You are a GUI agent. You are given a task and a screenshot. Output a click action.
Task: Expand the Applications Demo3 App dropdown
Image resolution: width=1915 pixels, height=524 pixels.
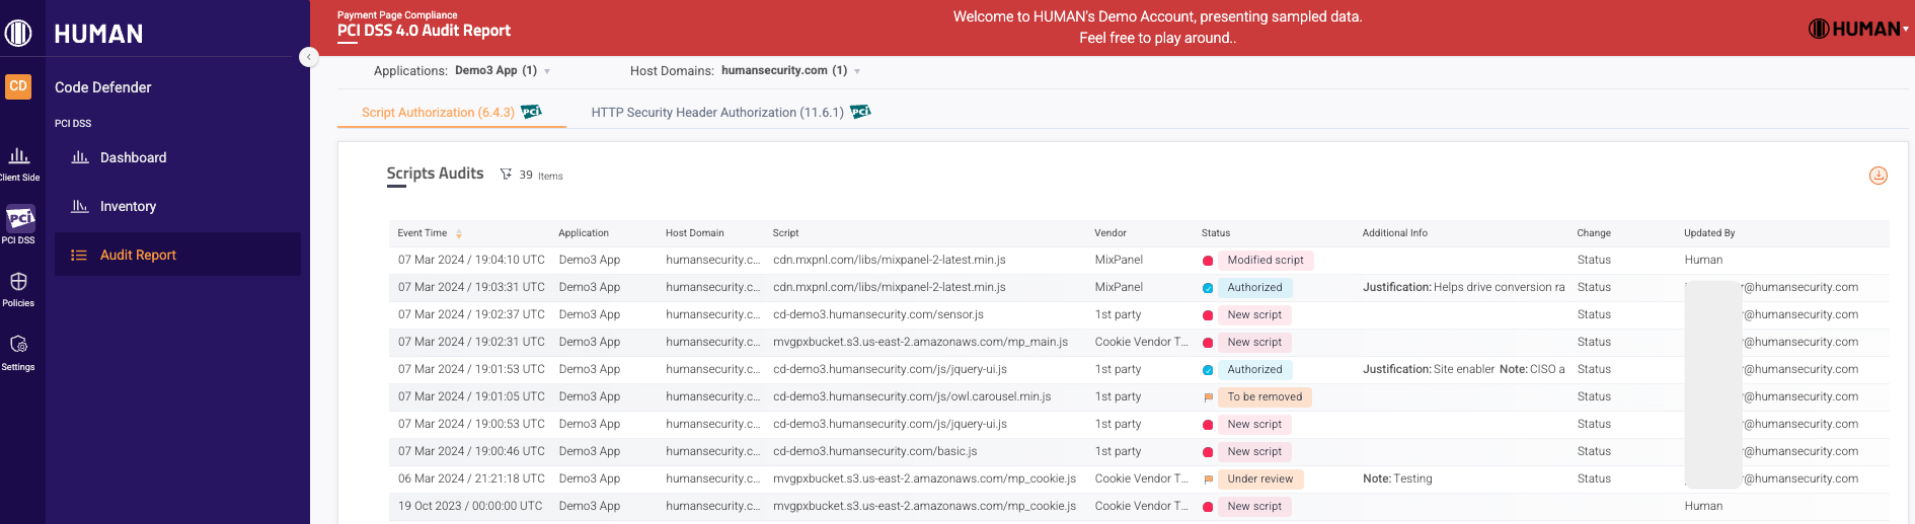(547, 72)
